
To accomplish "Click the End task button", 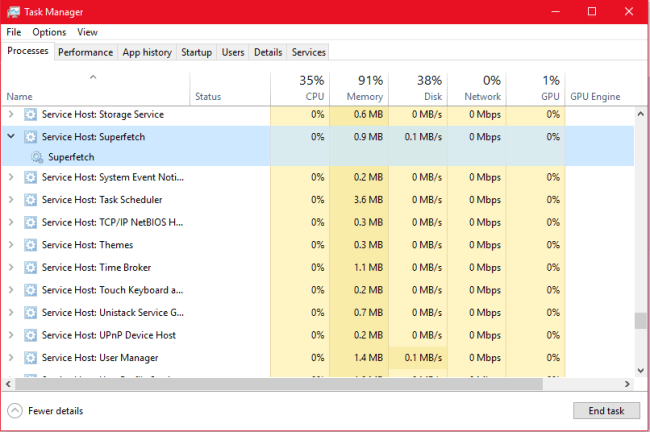I will point(606,410).
